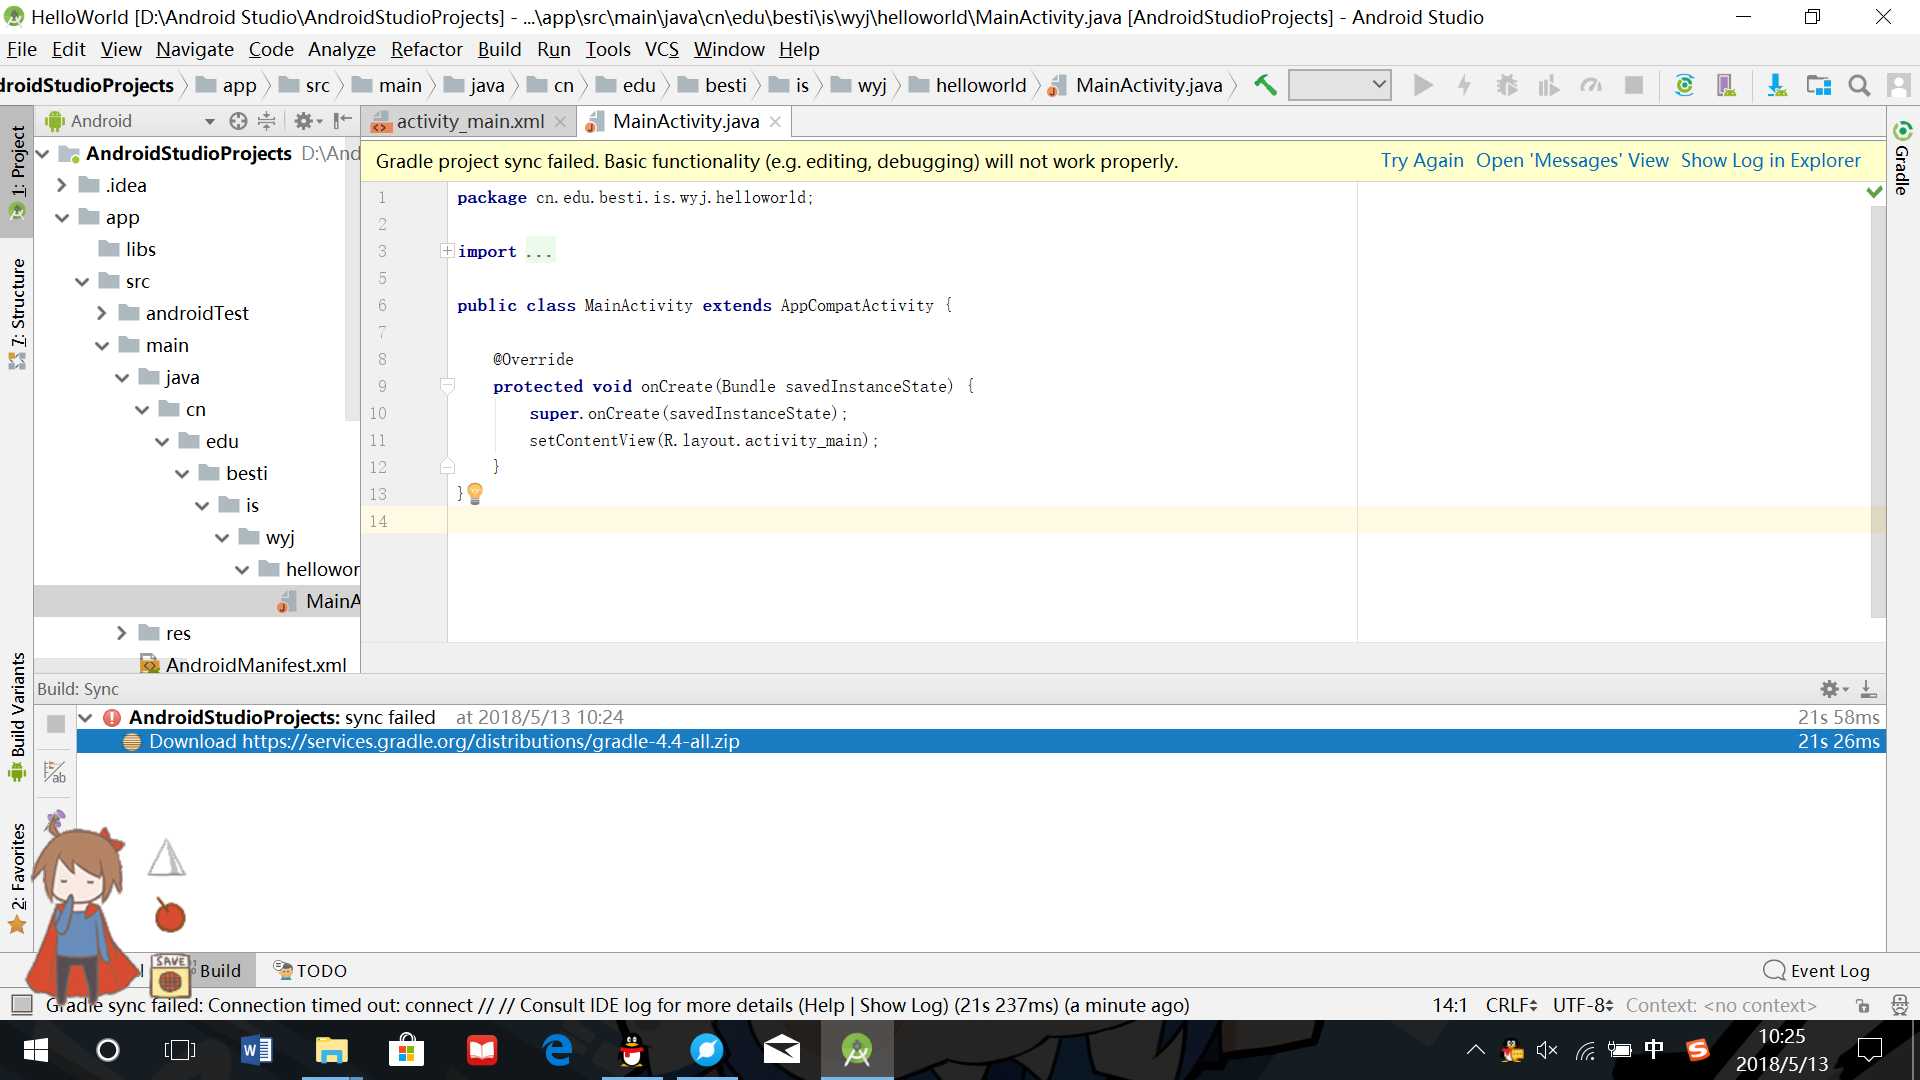Click the intention lightbulb on line 13
Image resolution: width=1920 pixels, height=1080 pixels.
click(x=475, y=493)
